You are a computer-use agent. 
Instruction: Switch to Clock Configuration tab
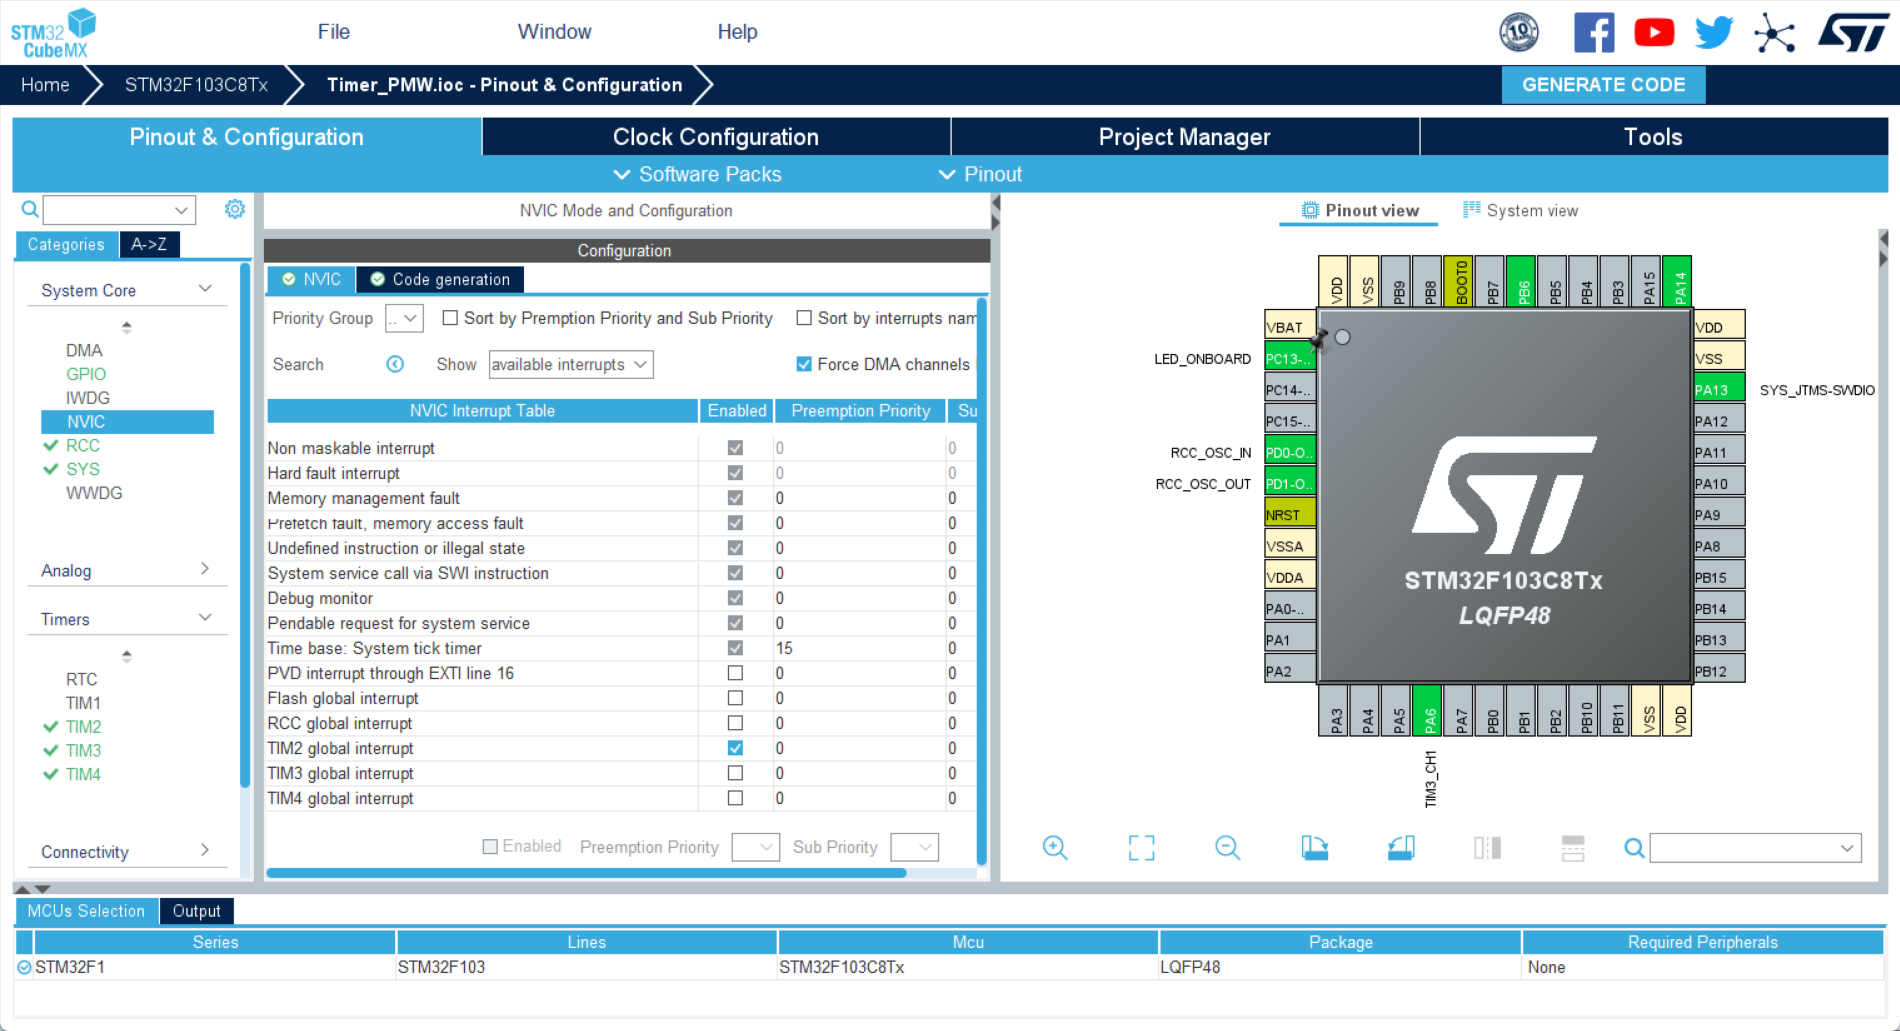(716, 137)
